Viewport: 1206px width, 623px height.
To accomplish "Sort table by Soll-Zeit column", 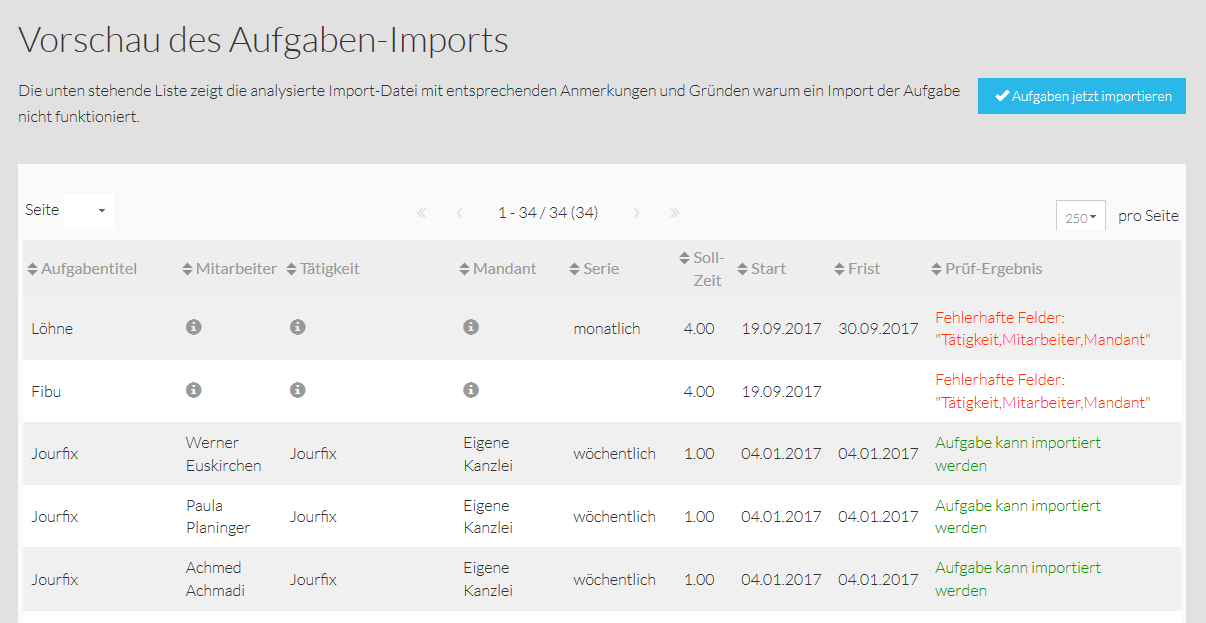I will point(702,269).
